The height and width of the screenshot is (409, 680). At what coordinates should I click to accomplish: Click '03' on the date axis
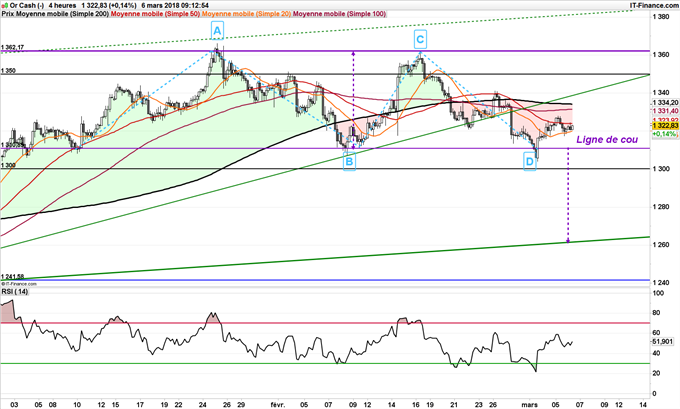click(14, 405)
